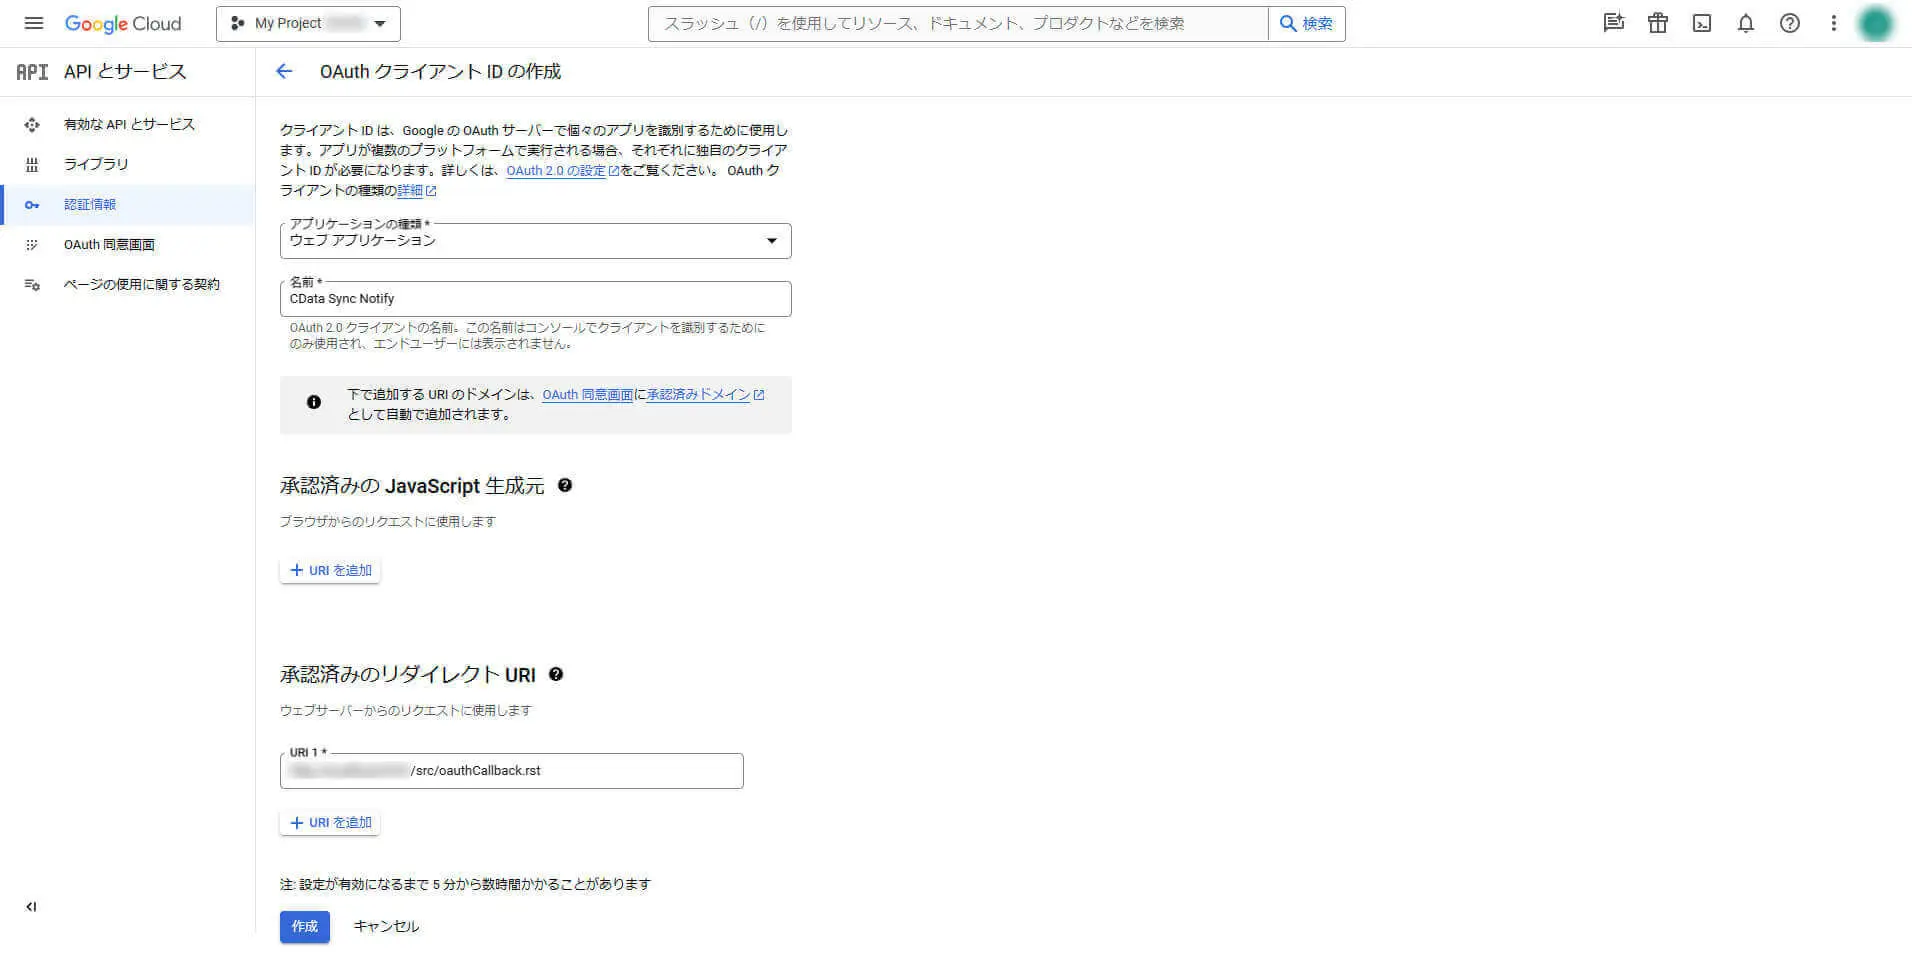Click the OAuth クライアント ID の作成 title

pos(440,72)
